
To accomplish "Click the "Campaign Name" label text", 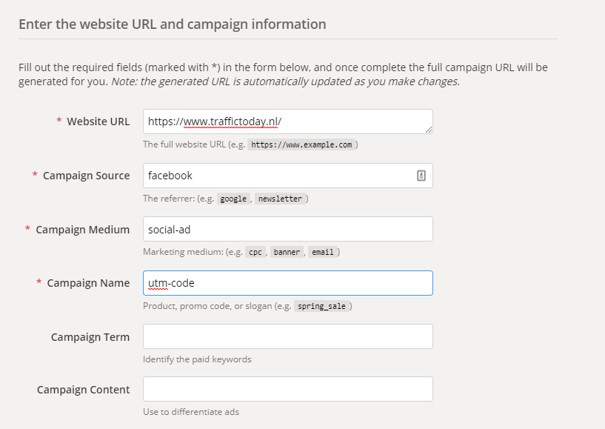I will [88, 283].
